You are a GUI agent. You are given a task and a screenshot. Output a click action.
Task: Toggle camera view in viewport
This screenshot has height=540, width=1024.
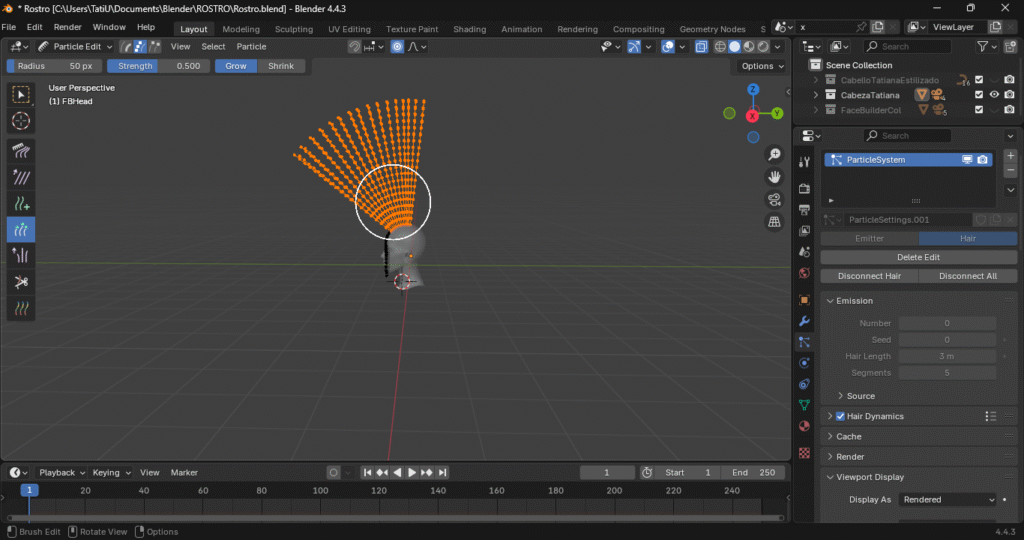(774, 199)
